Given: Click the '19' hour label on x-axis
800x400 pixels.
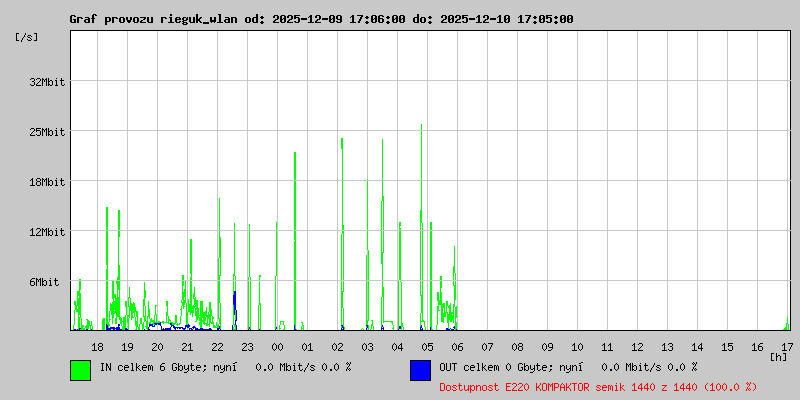Looking at the screenshot, I should 128,347.
